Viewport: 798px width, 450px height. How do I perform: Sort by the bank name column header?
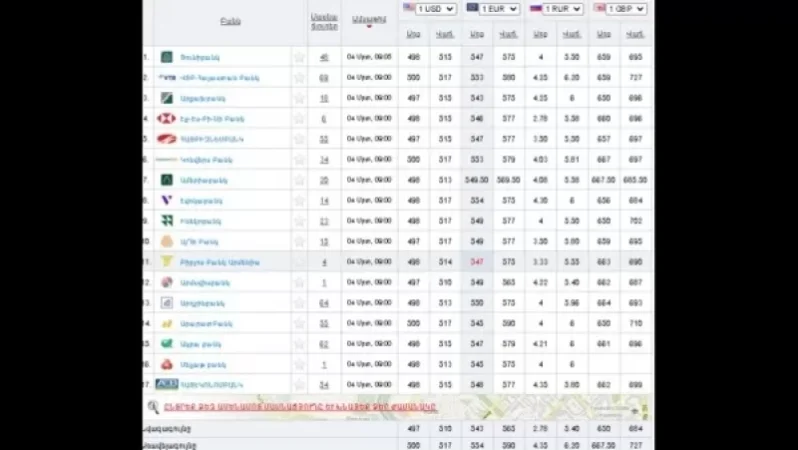click(x=230, y=20)
